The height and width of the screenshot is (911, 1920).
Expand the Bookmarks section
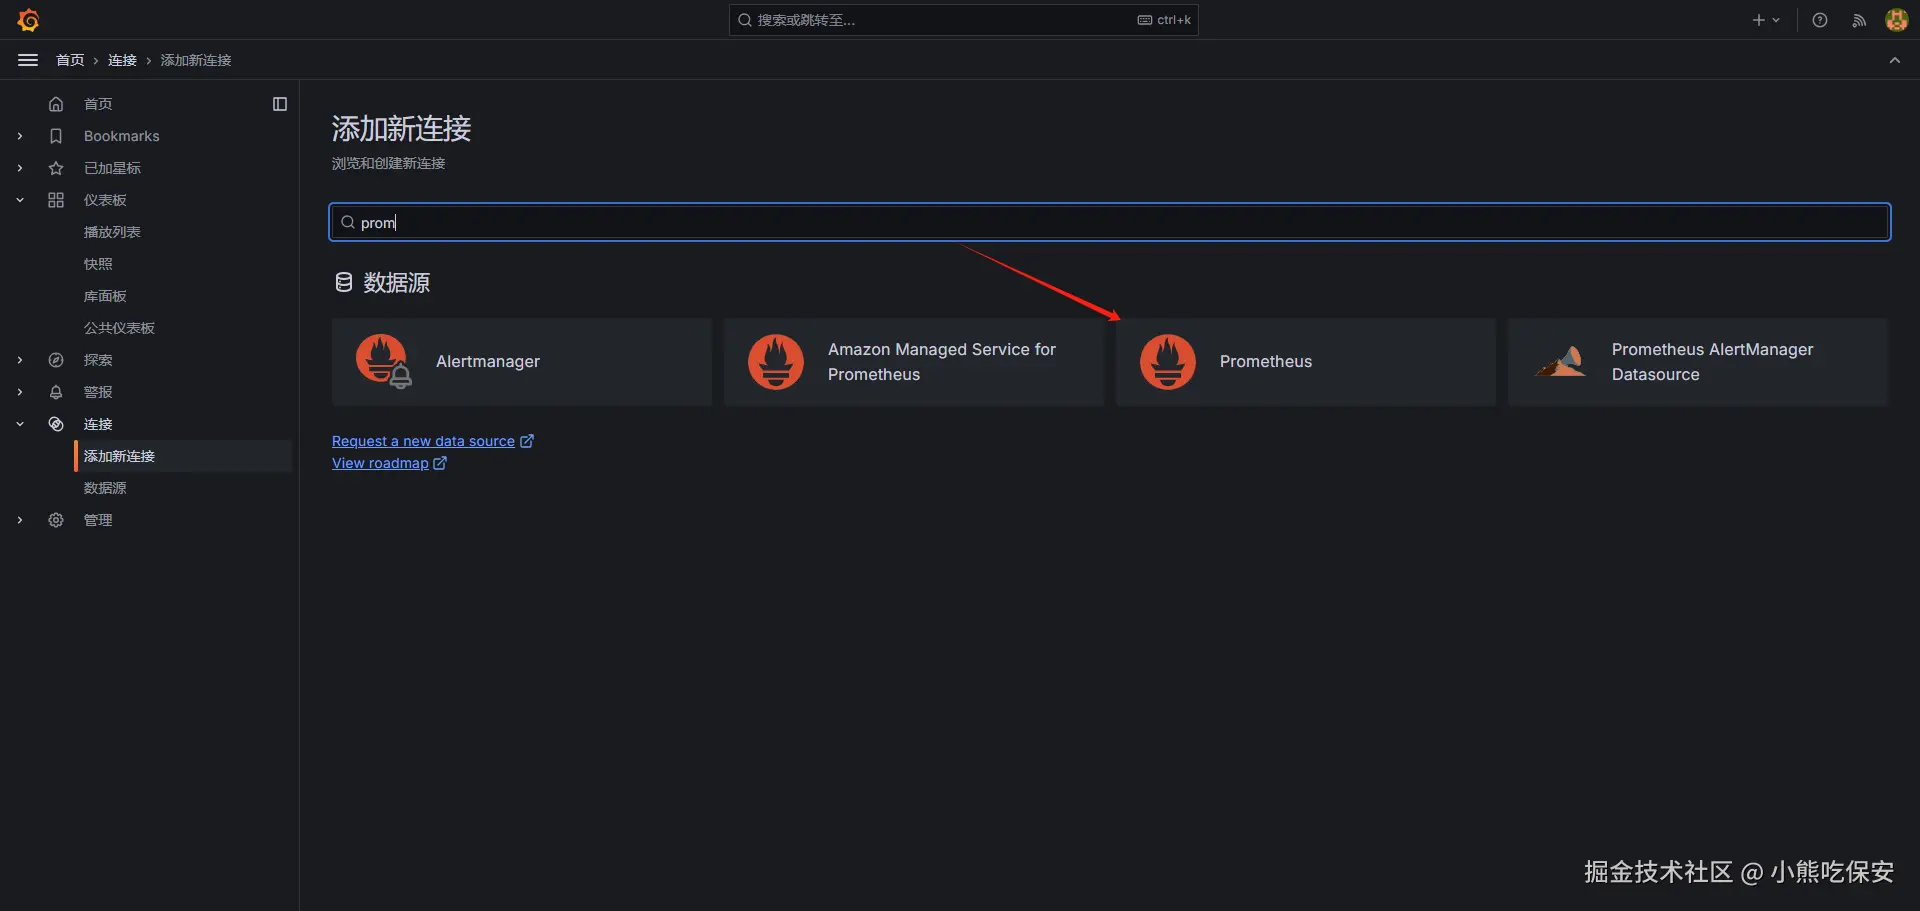point(20,136)
